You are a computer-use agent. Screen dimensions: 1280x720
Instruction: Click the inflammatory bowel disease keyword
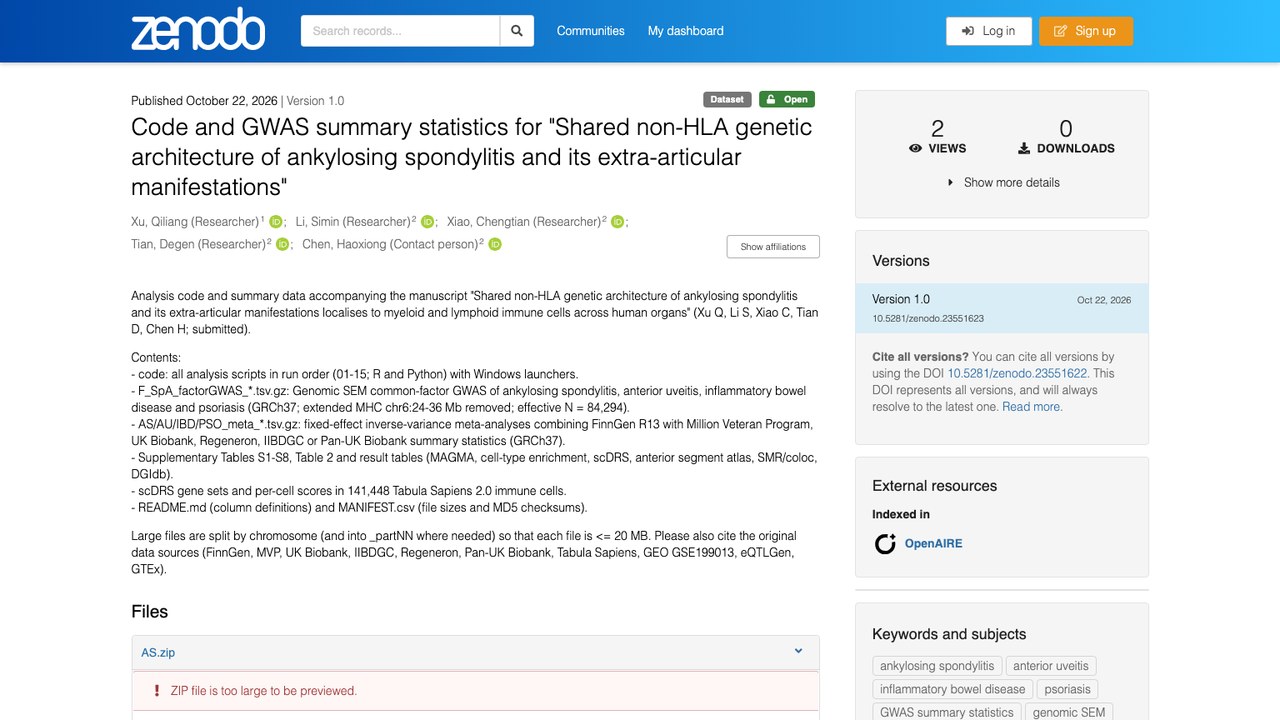click(953, 689)
